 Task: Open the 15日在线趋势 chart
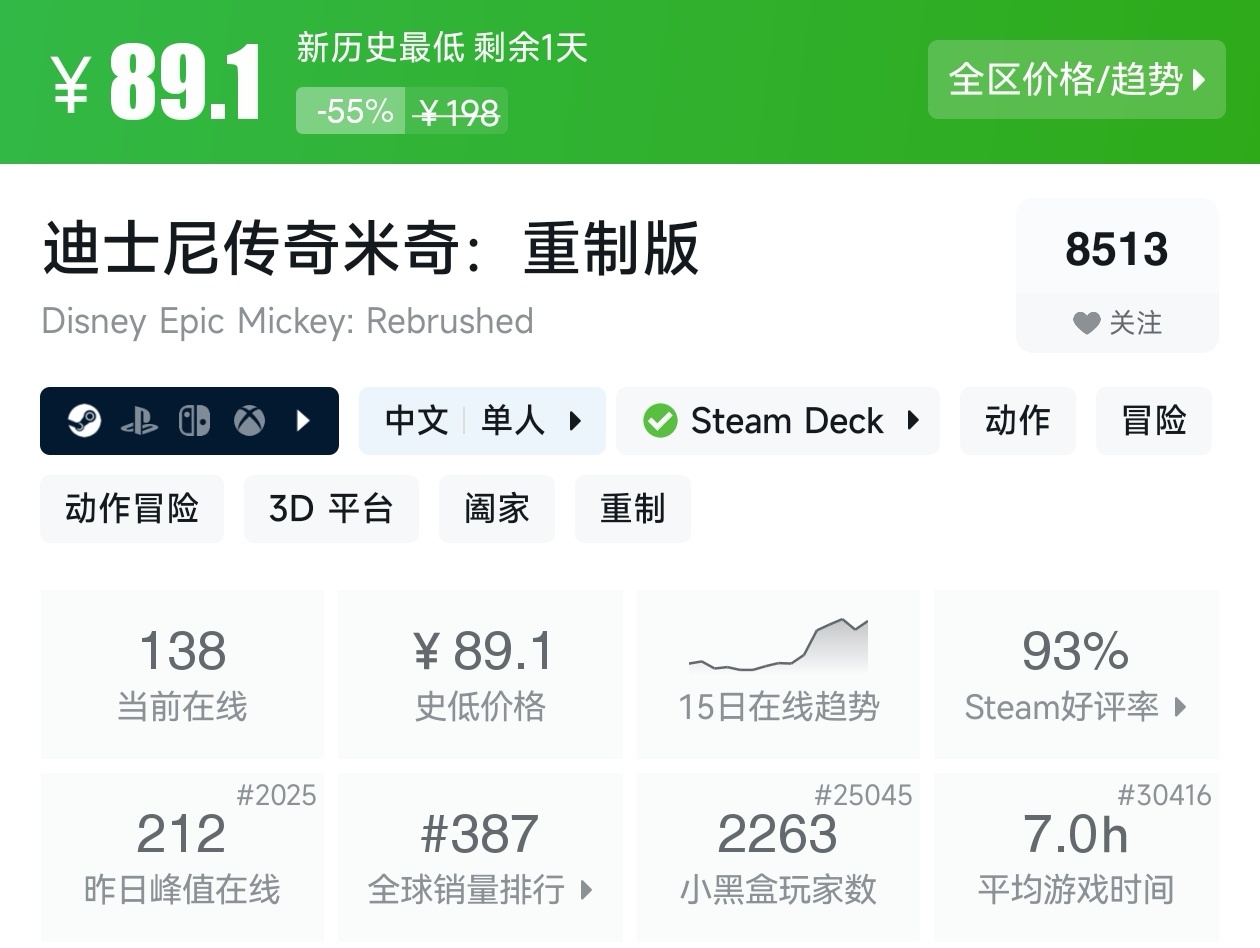click(778, 673)
